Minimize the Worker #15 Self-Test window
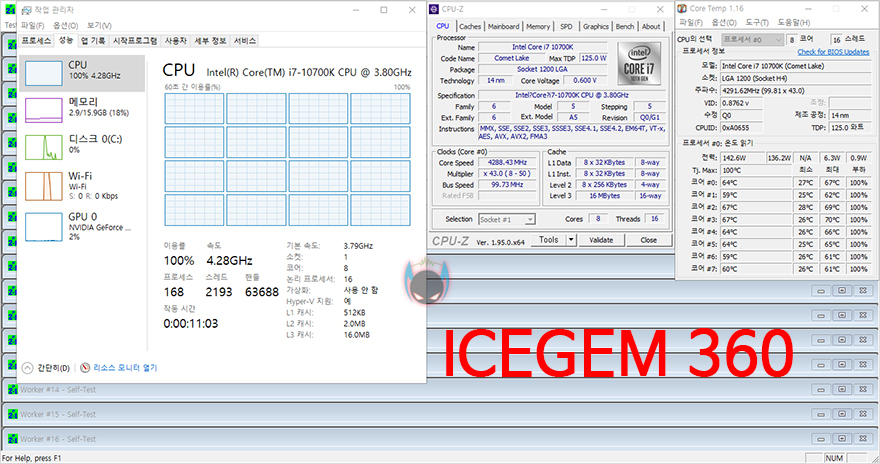Screen dimensions: 880x464 click(x=821, y=414)
